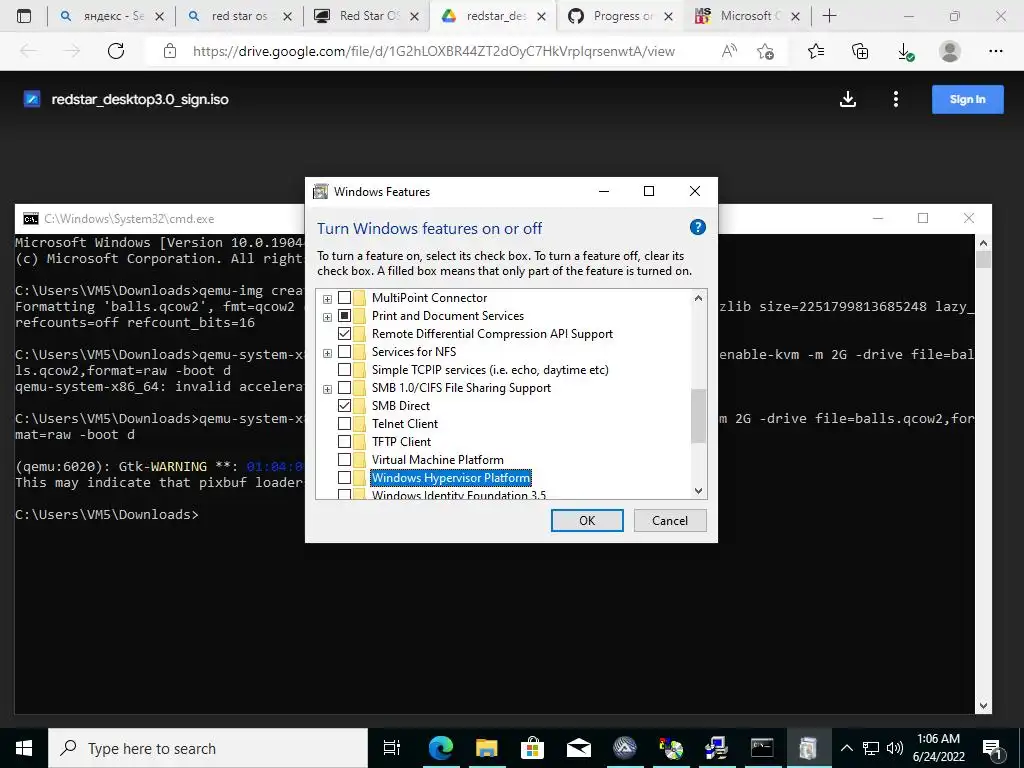Select Windows Identity Foundation 3.5 row
The image size is (1024, 768).
pos(459,494)
